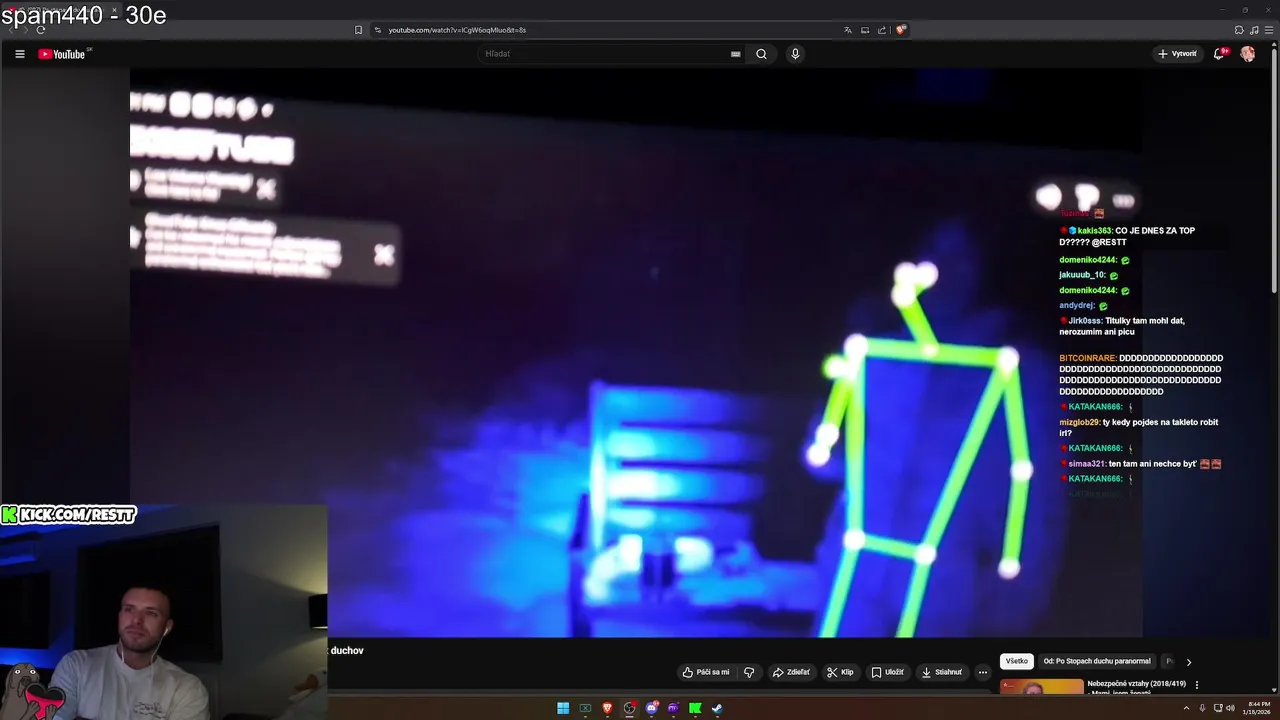Show next filter chips with arrow
The height and width of the screenshot is (720, 1280).
1189,661
